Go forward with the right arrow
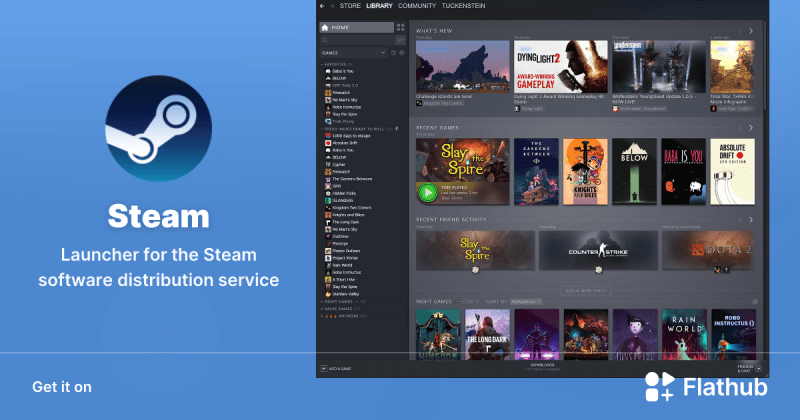Image resolution: width=800 pixels, height=420 pixels. point(332,6)
